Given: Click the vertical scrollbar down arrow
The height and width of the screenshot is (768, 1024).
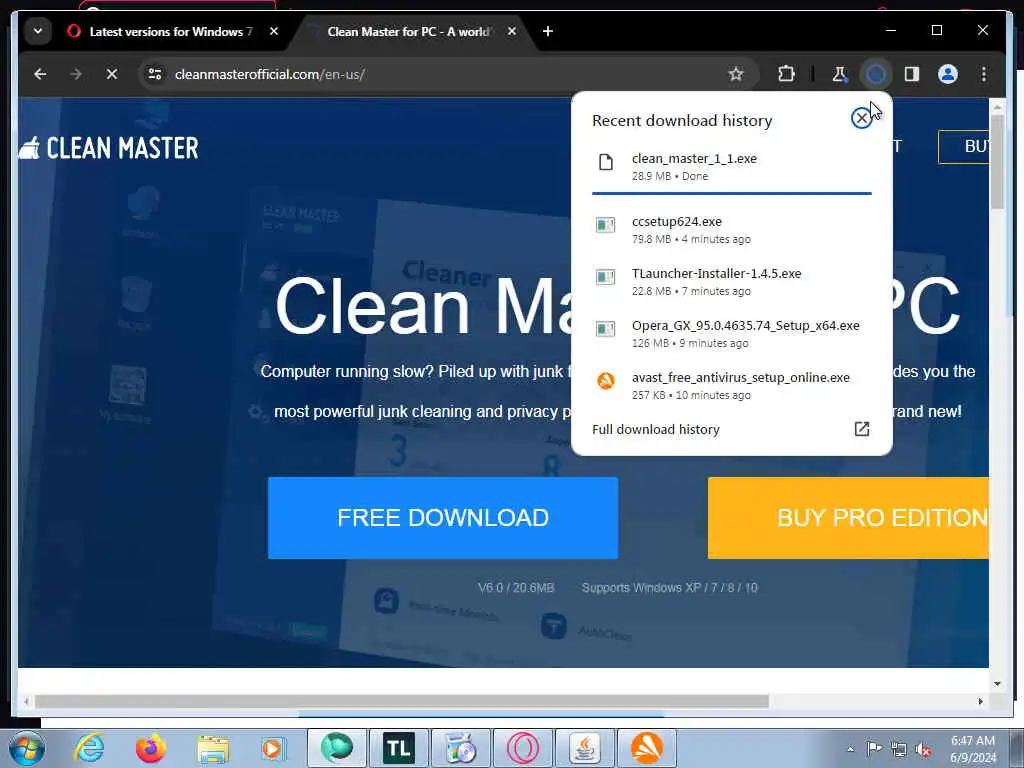Looking at the screenshot, I should [x=997, y=684].
